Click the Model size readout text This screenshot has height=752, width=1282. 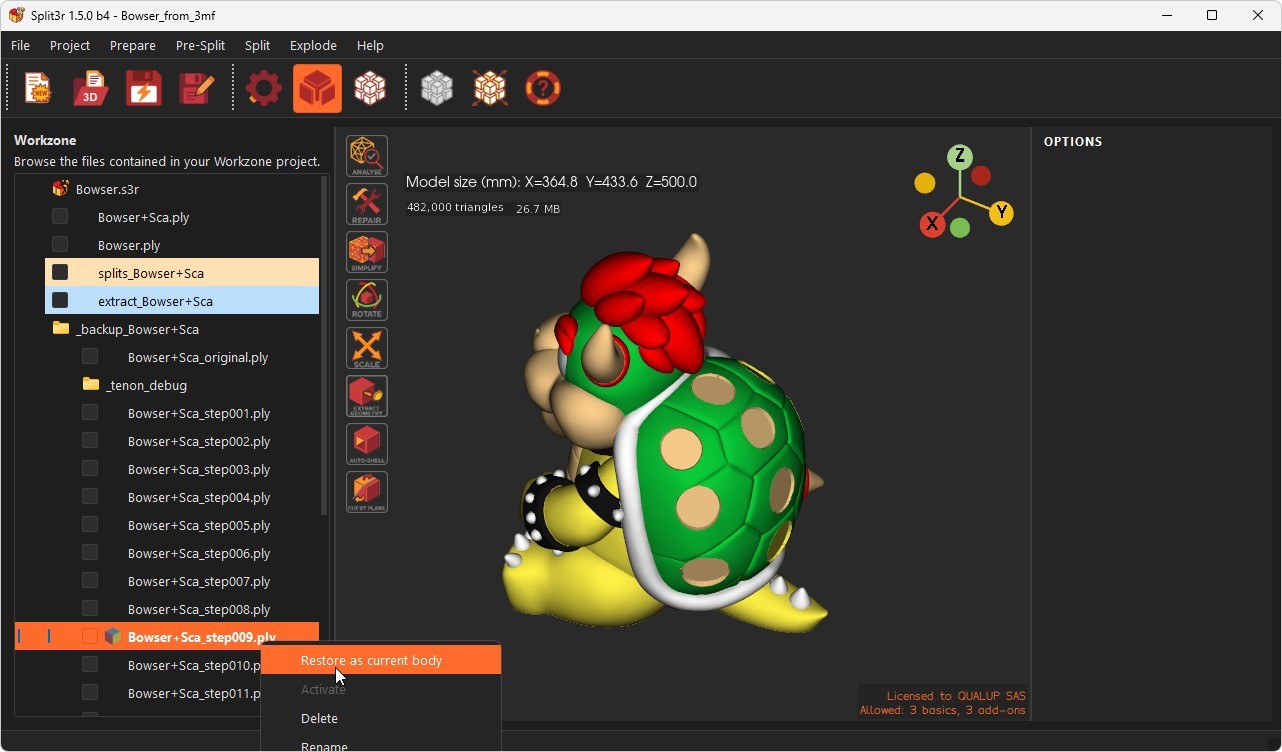551,182
